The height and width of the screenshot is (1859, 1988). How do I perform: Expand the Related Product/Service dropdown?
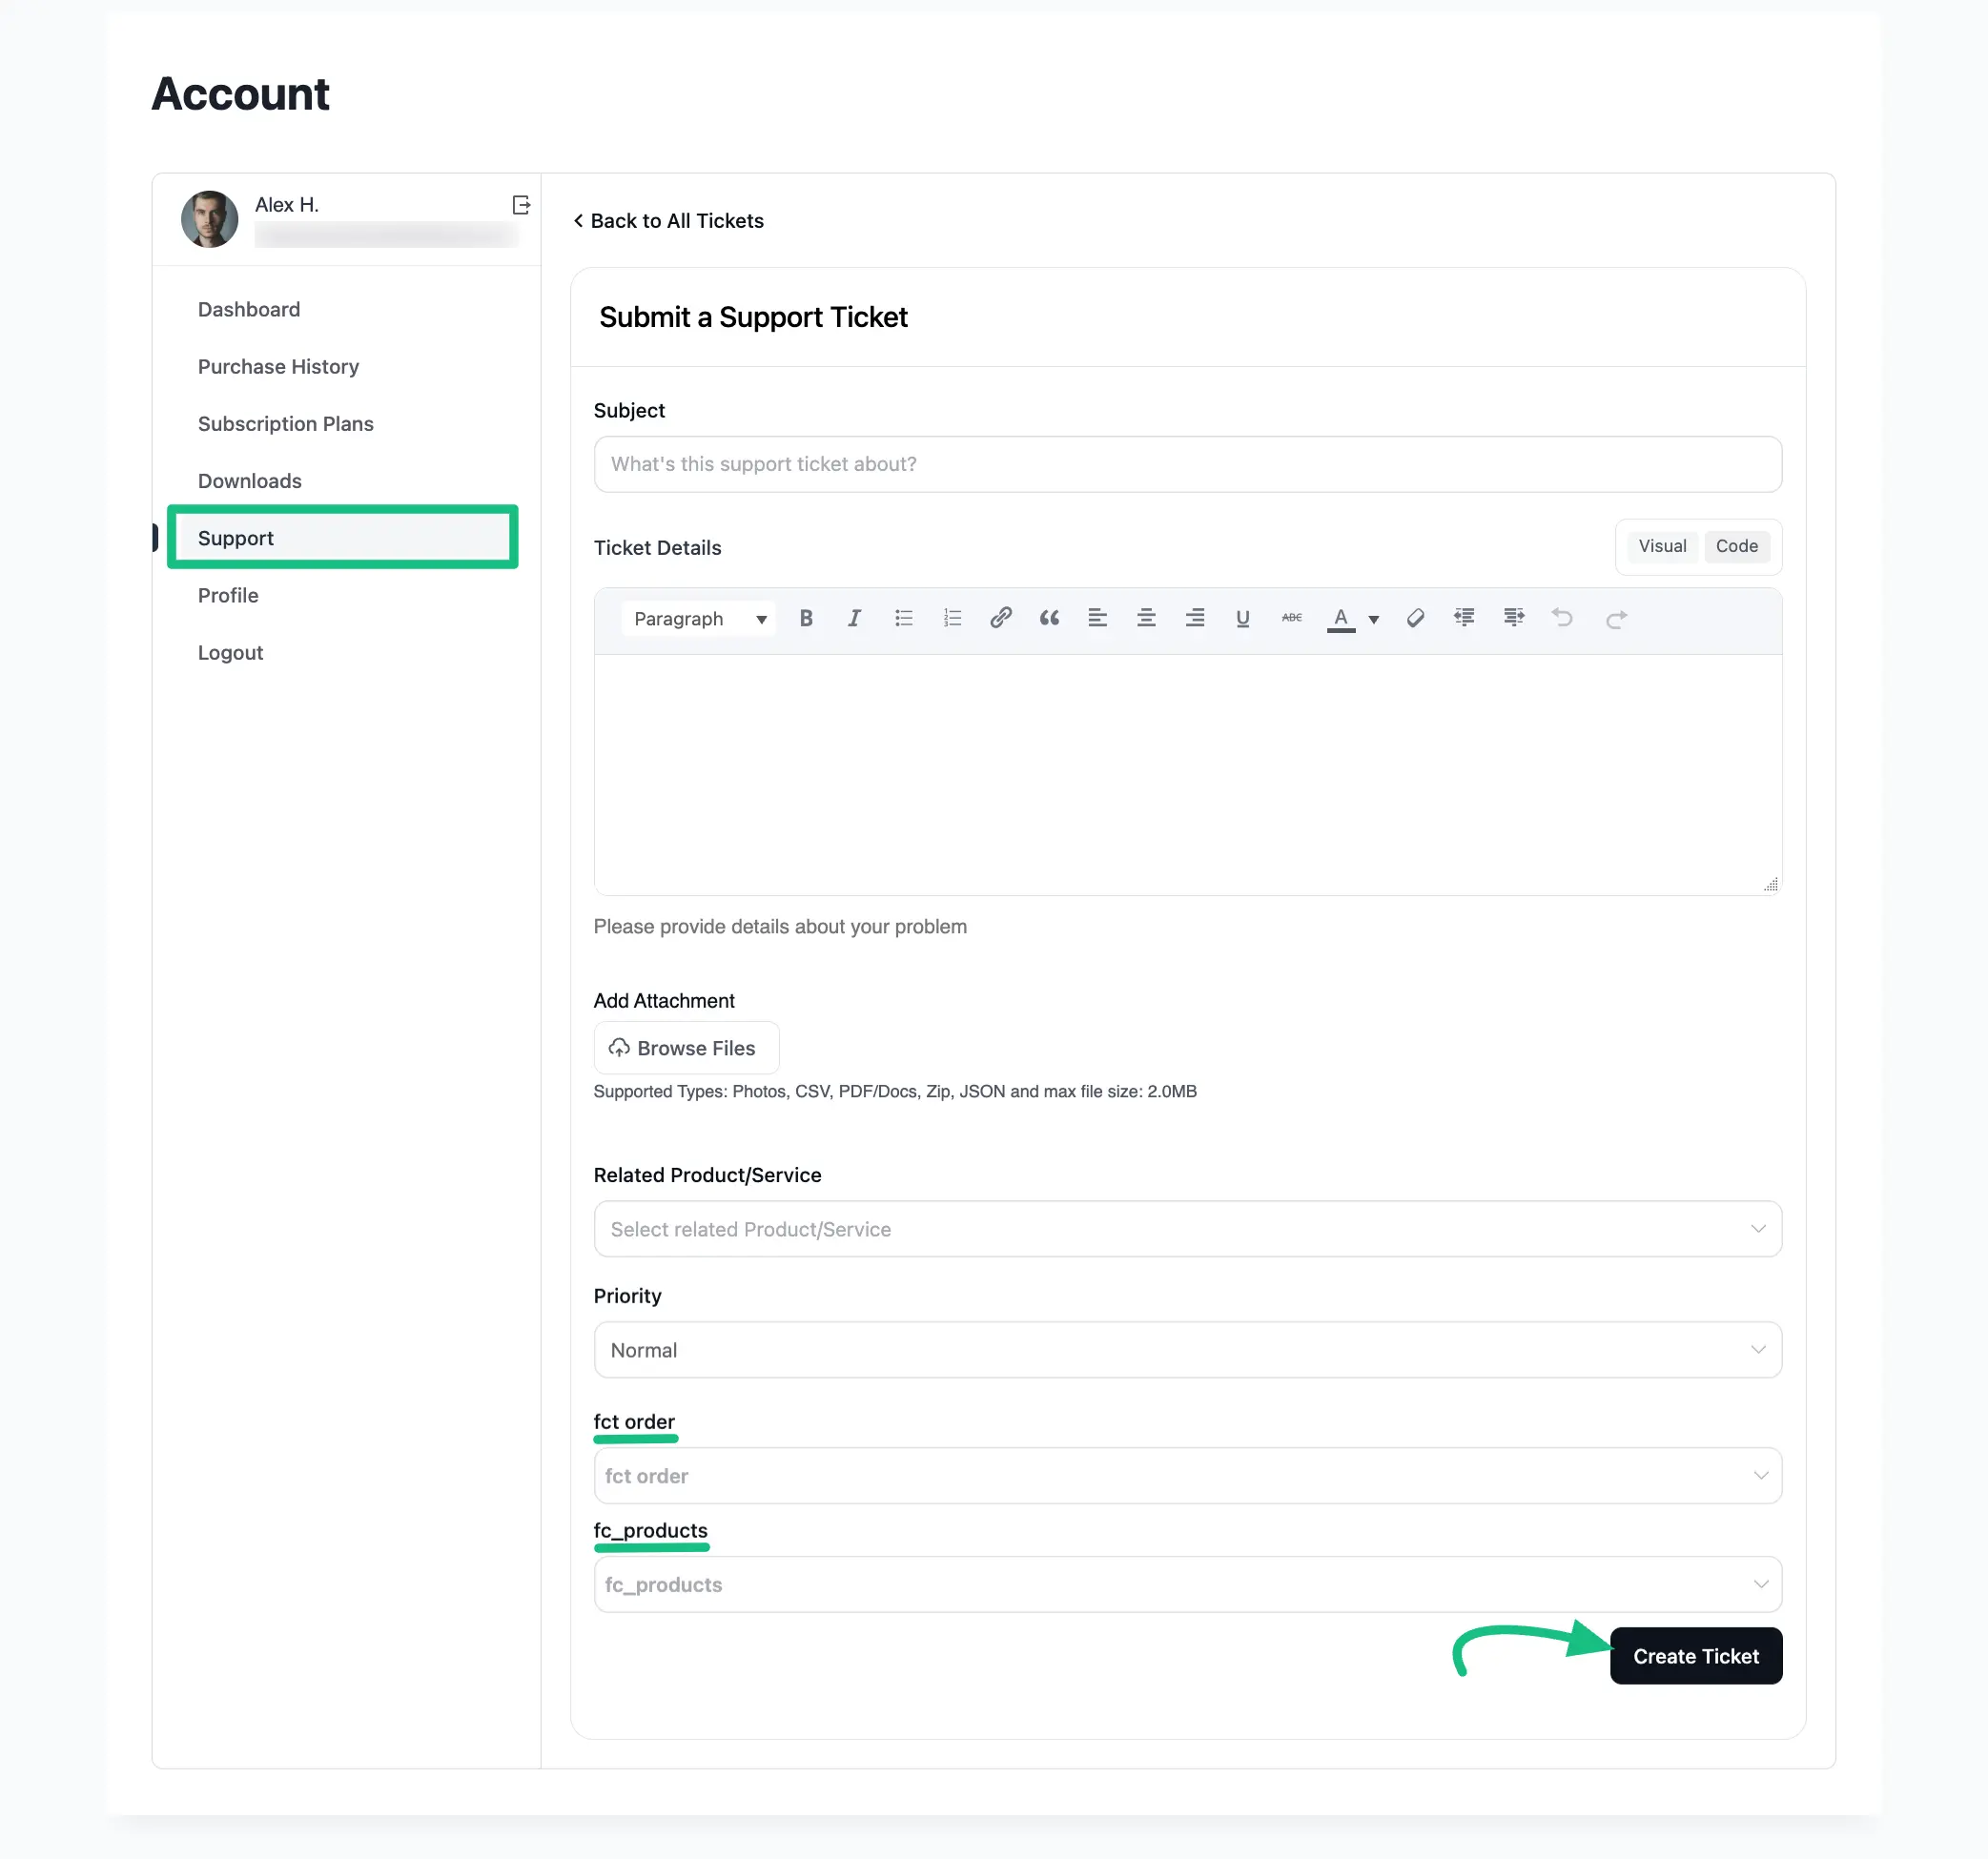point(1187,1229)
